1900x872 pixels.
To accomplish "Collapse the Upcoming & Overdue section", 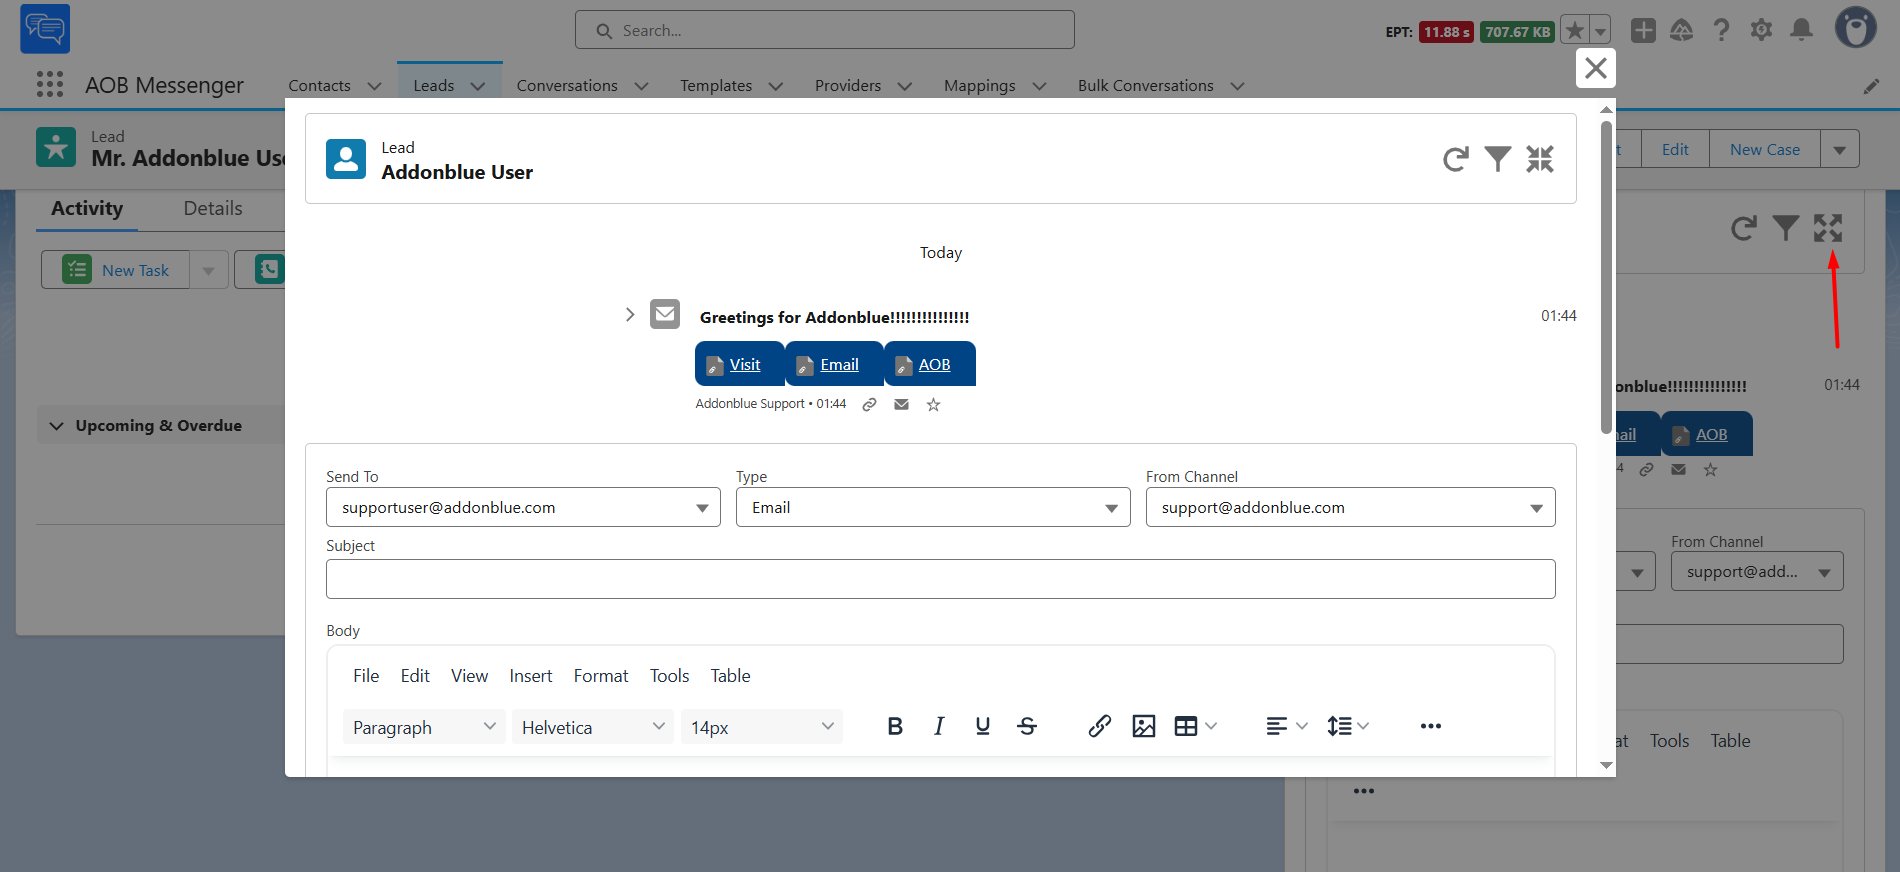I will click(57, 425).
